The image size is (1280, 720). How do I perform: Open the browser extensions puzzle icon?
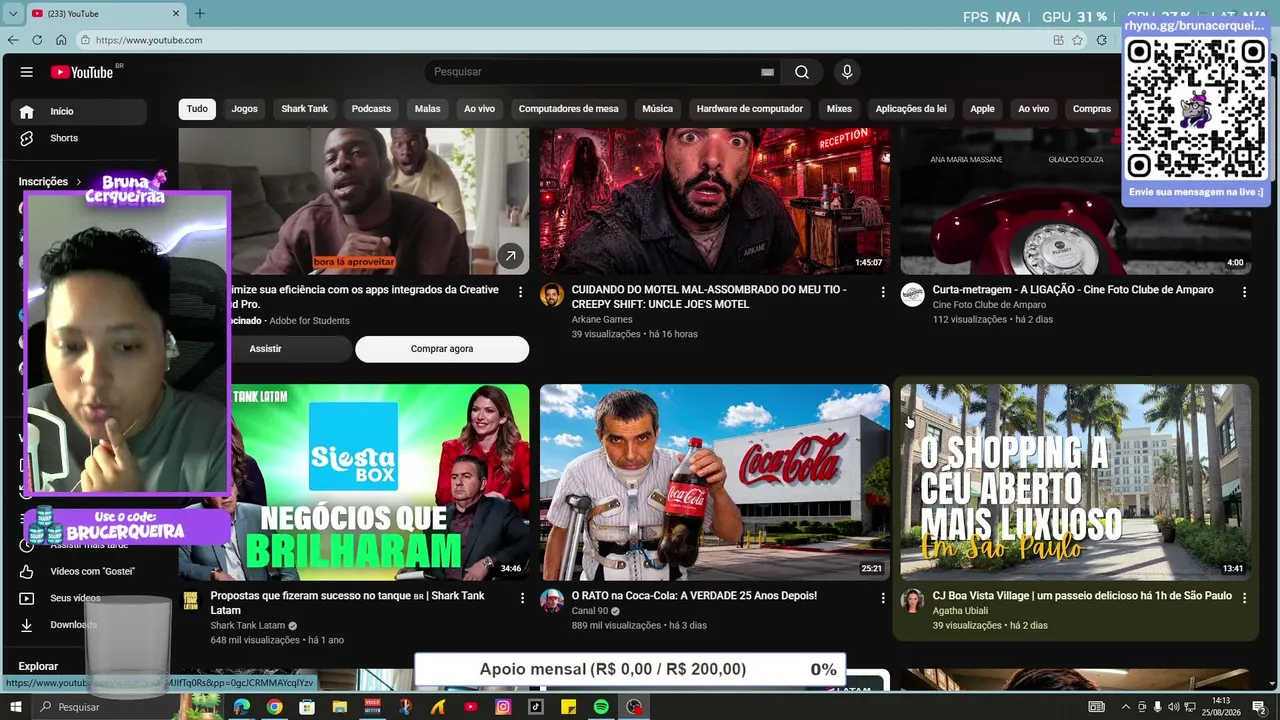pos(1101,40)
